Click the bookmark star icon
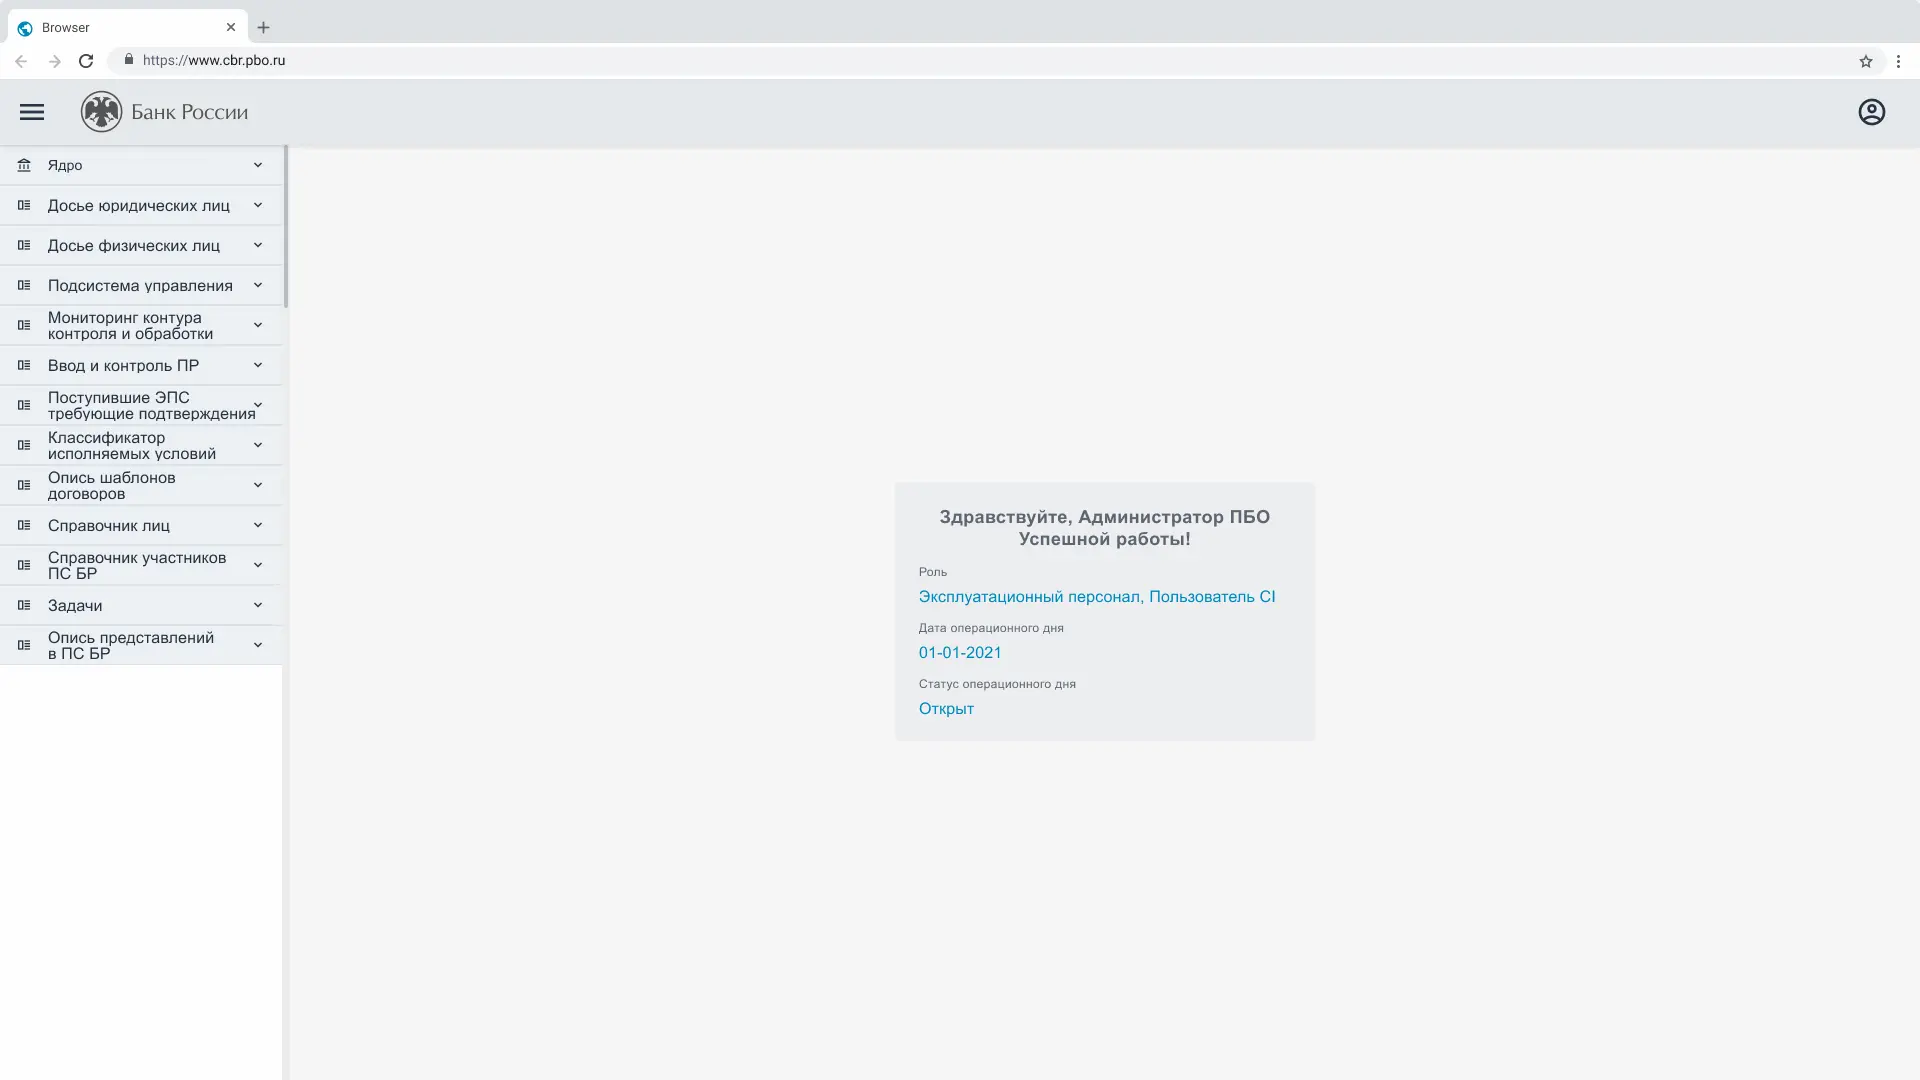The width and height of the screenshot is (1920, 1080). [1866, 61]
